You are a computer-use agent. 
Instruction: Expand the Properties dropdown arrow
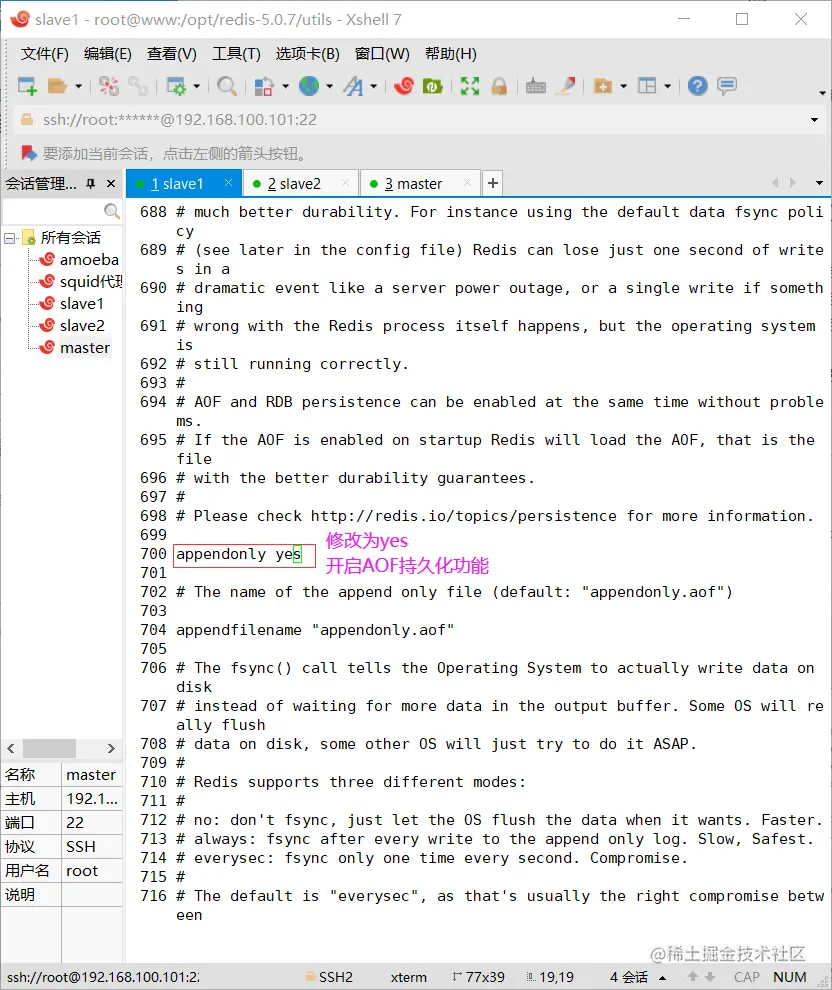[x=196, y=86]
